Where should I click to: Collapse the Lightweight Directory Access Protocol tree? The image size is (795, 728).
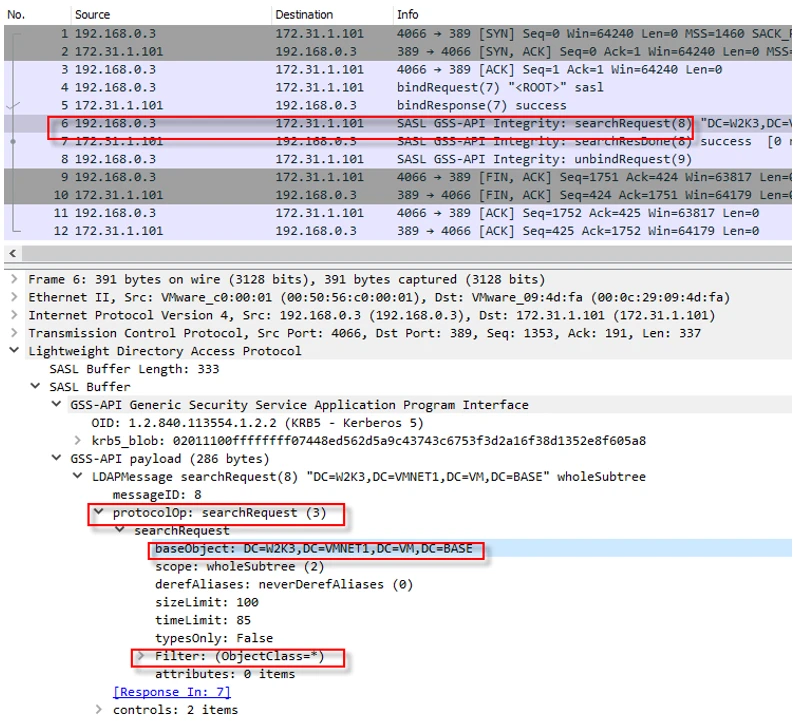tap(13, 352)
